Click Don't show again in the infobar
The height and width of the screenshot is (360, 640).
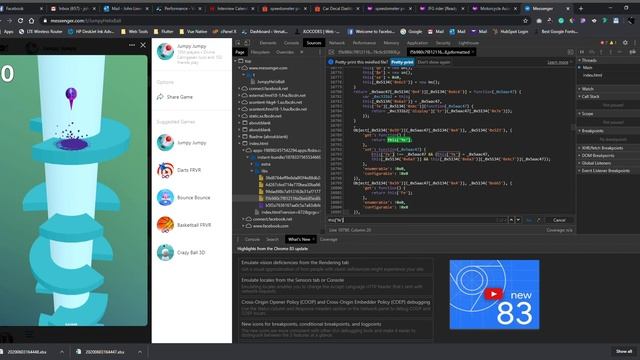[434, 62]
